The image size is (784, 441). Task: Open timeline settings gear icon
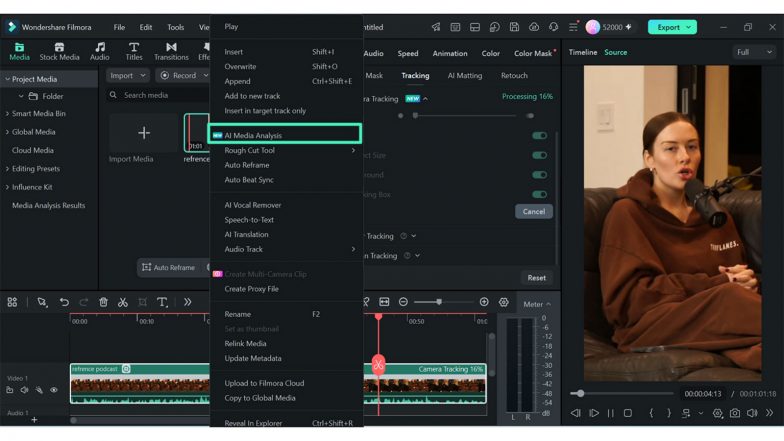click(504, 302)
